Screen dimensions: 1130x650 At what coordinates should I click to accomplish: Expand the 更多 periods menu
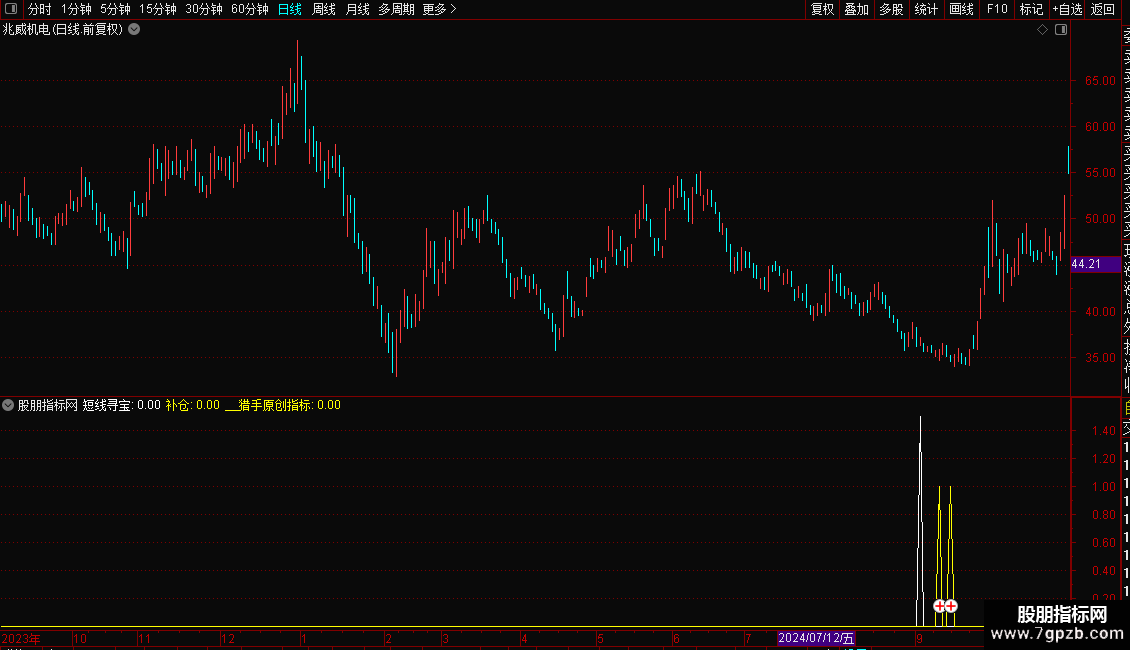[x=439, y=9]
